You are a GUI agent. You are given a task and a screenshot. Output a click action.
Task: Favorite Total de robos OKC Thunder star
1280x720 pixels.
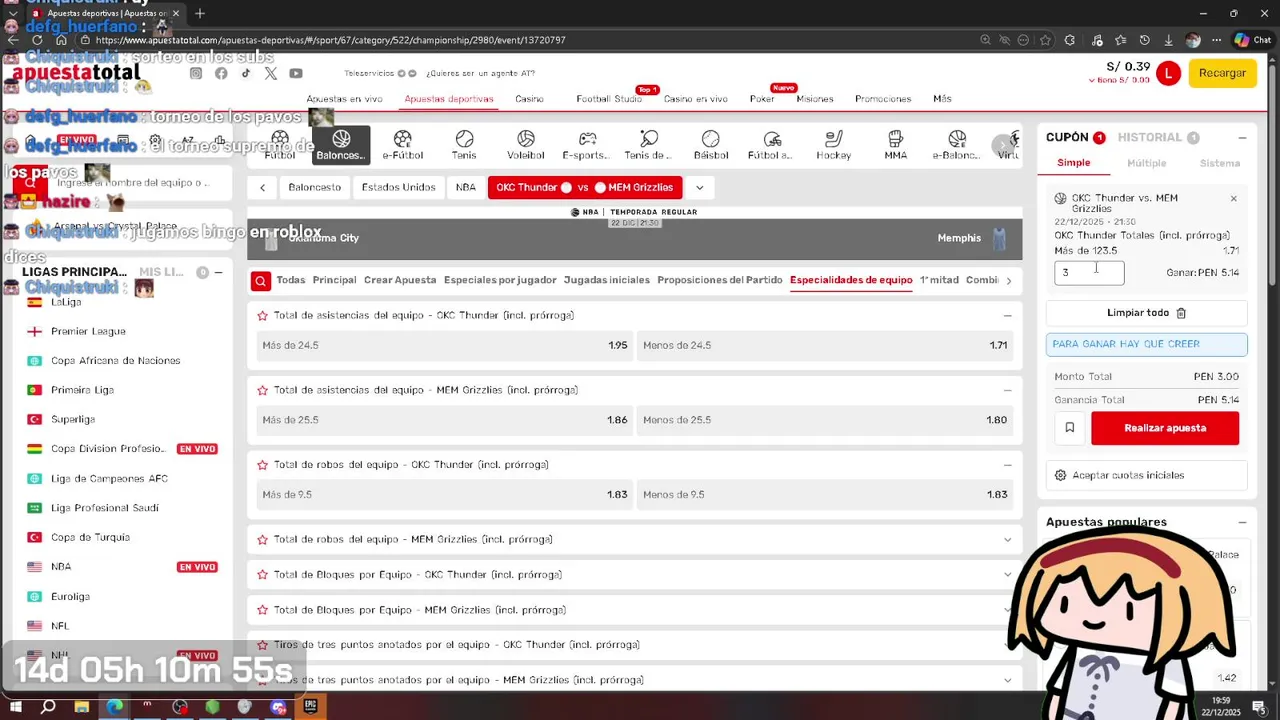[x=263, y=465]
